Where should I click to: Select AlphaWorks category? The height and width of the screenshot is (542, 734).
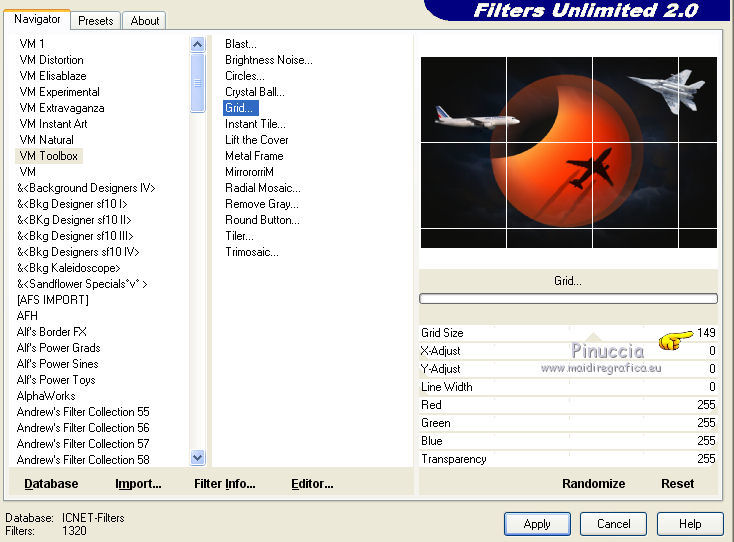pyautogui.click(x=46, y=396)
